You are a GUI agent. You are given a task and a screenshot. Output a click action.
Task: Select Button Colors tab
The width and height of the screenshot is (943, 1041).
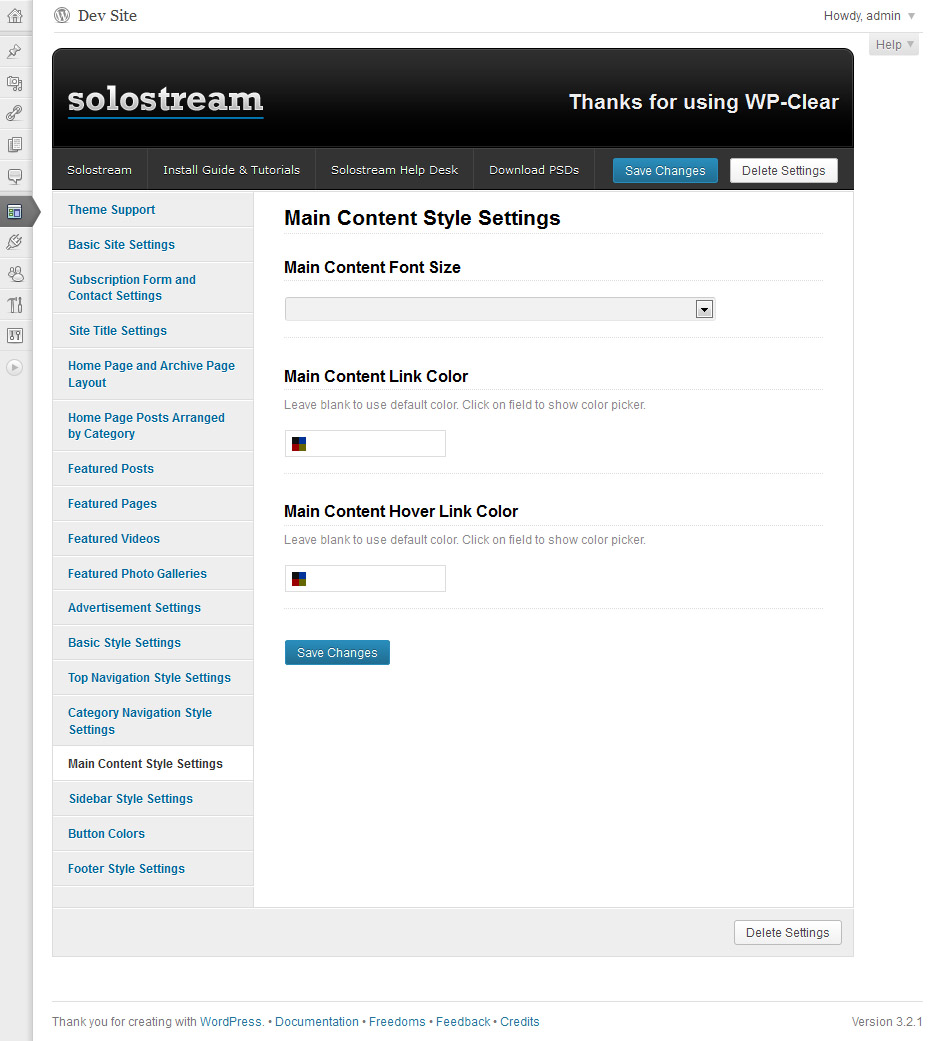(153, 834)
